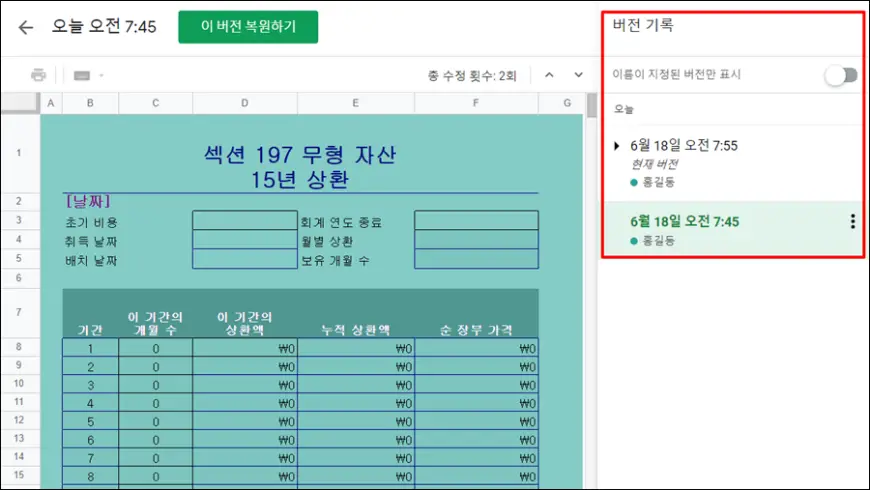Click the print icon in the toolbar

point(38,75)
